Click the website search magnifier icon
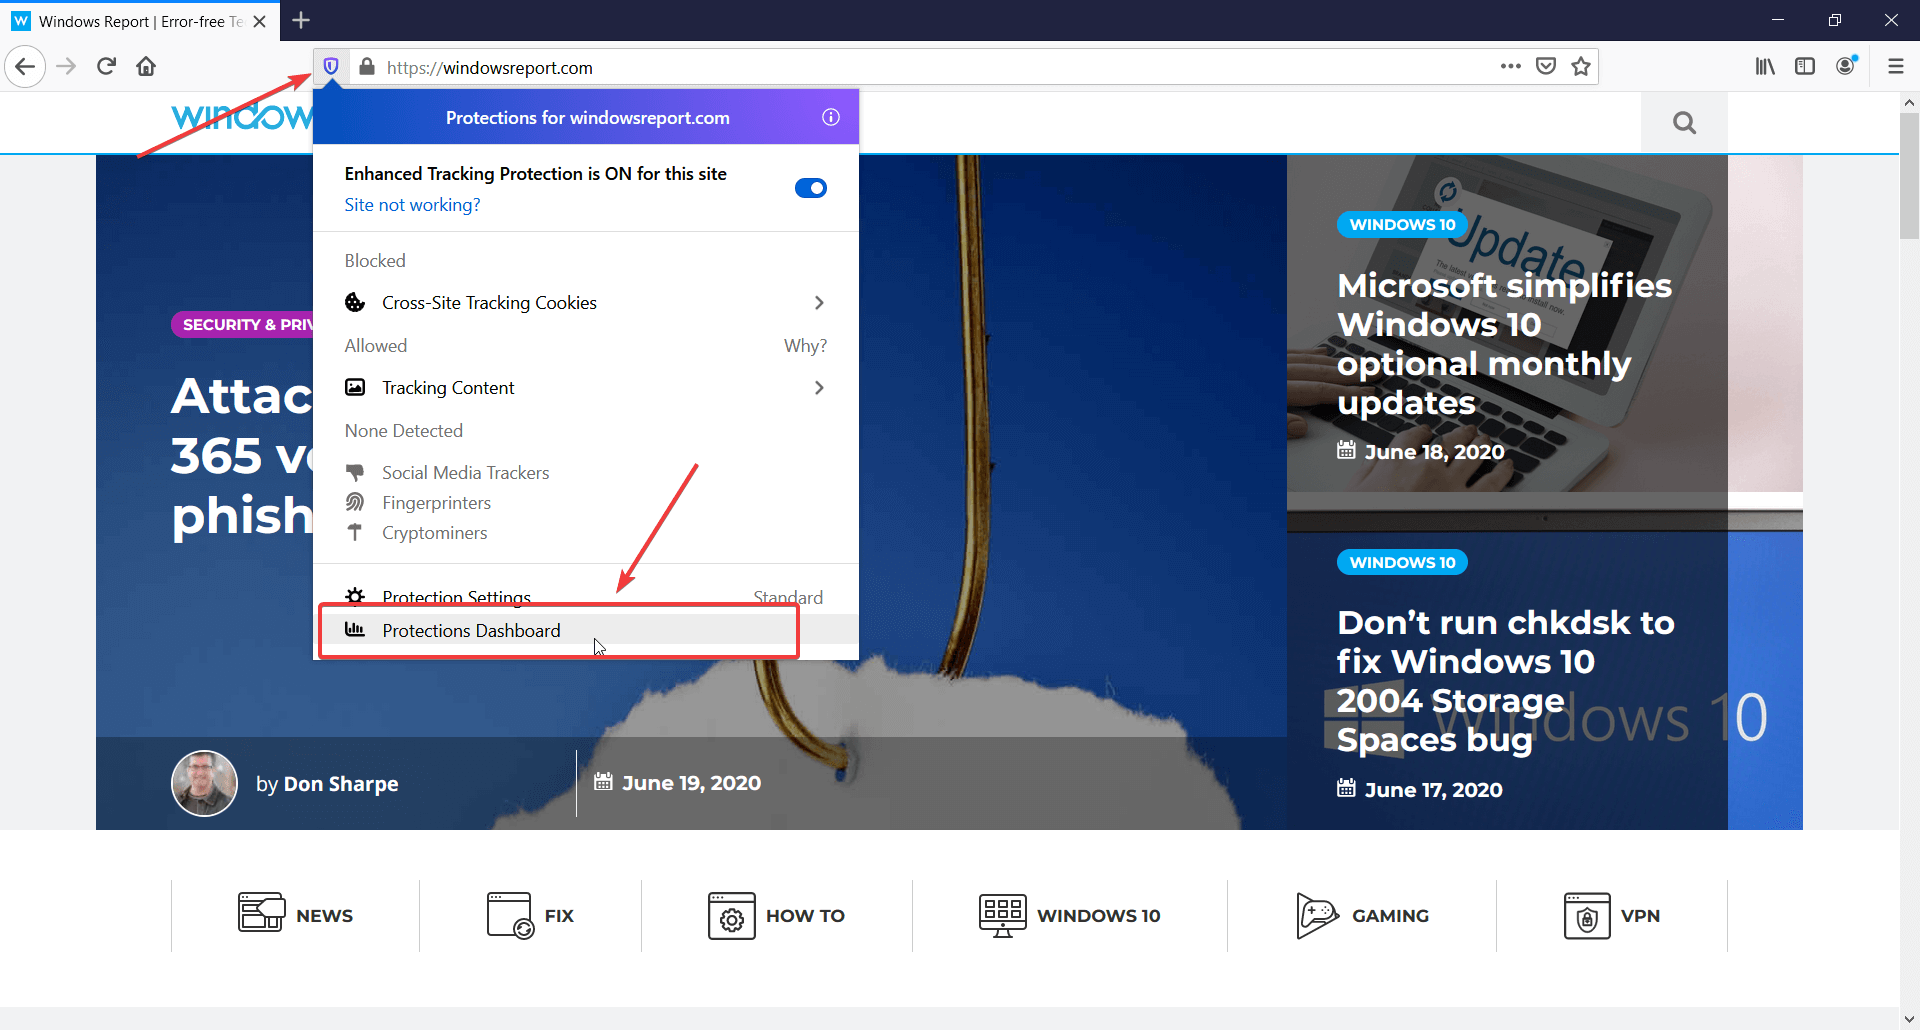The image size is (1920, 1030). click(1684, 123)
